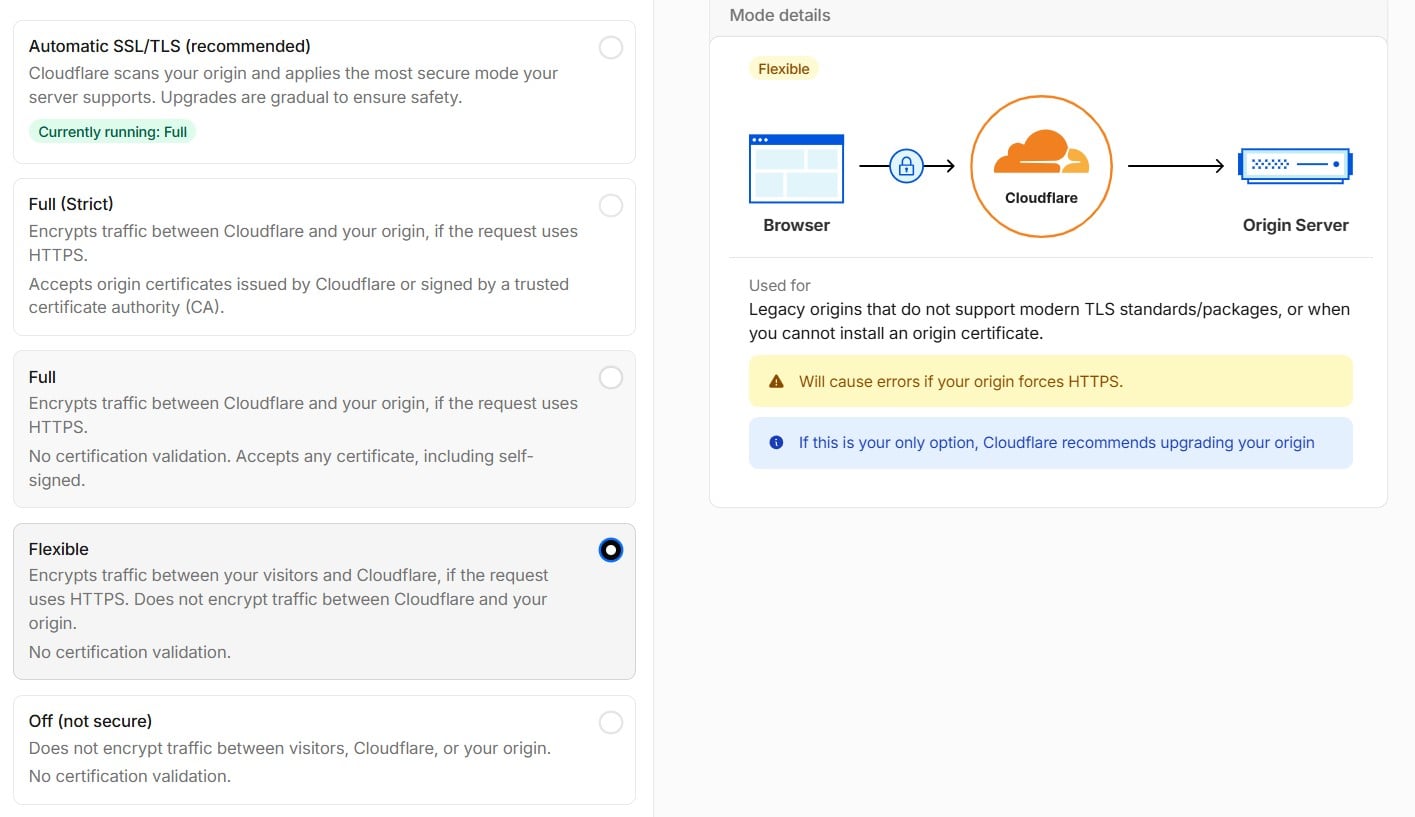The height and width of the screenshot is (817, 1415).
Task: Click the warning triangle icon
Action: pos(776,382)
